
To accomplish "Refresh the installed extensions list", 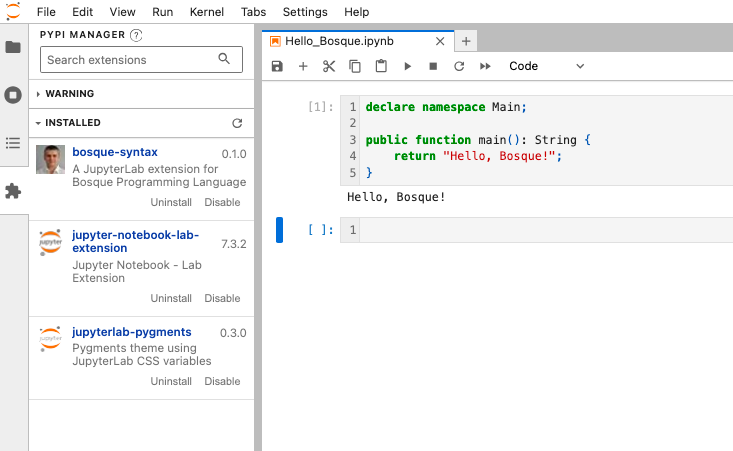I will tap(237, 123).
